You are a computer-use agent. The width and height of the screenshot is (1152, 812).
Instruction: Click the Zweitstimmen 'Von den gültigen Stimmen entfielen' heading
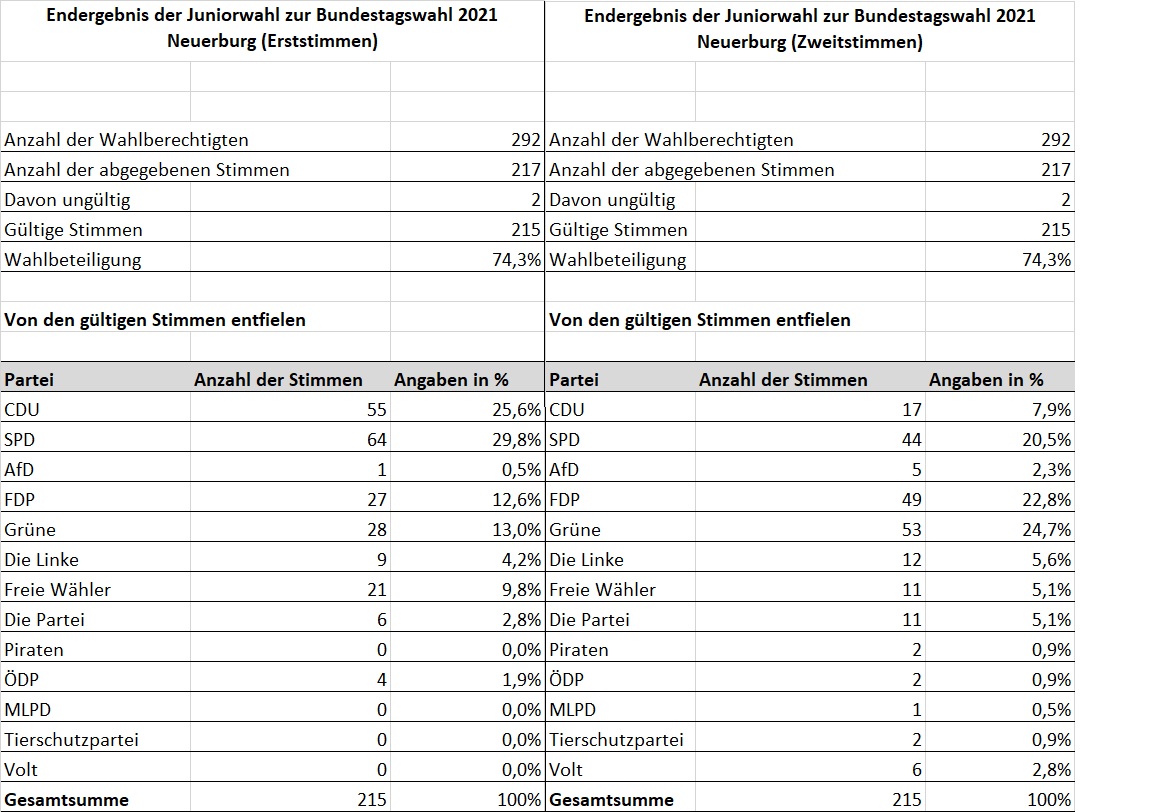pyautogui.click(x=700, y=320)
